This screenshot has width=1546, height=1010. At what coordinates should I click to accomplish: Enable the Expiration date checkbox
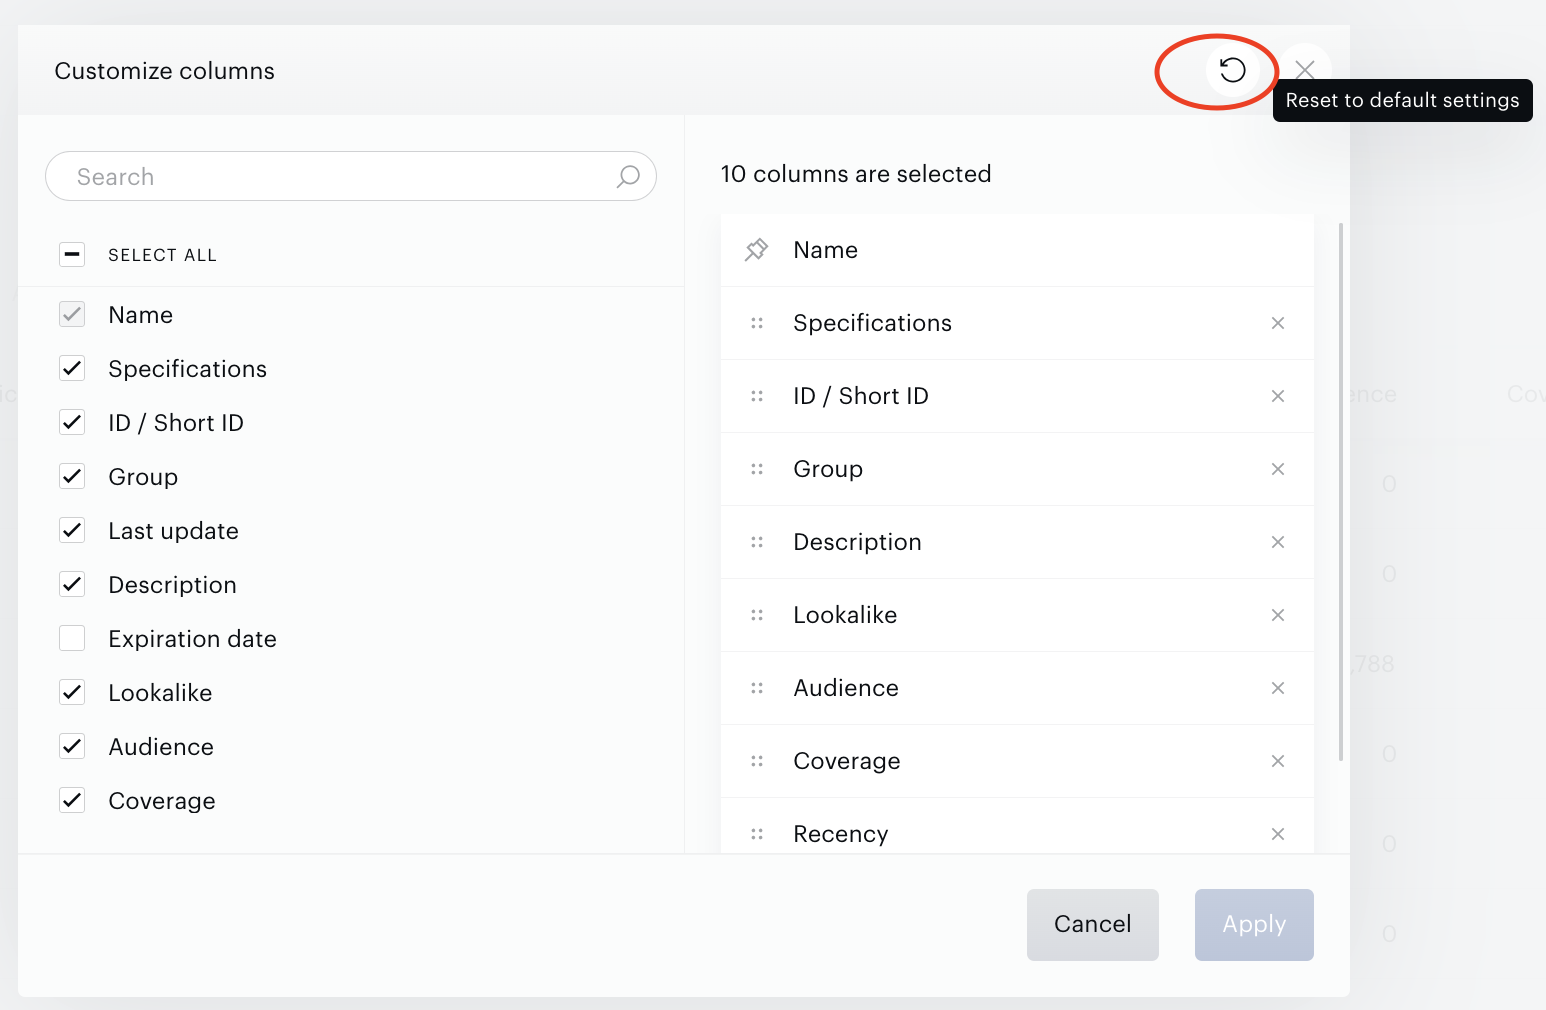[72, 638]
